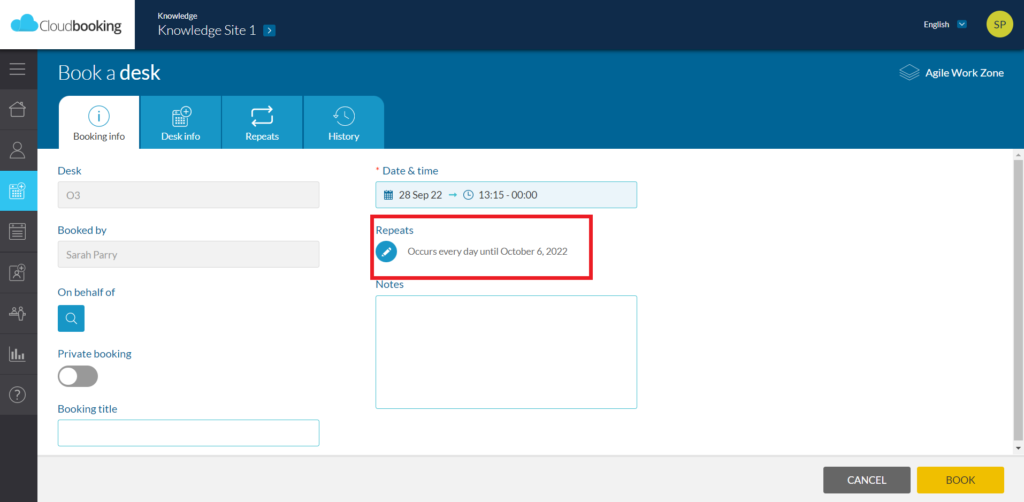The image size is (1024, 502).
Task: Click the Desk field showing O3
Action: [189, 195]
